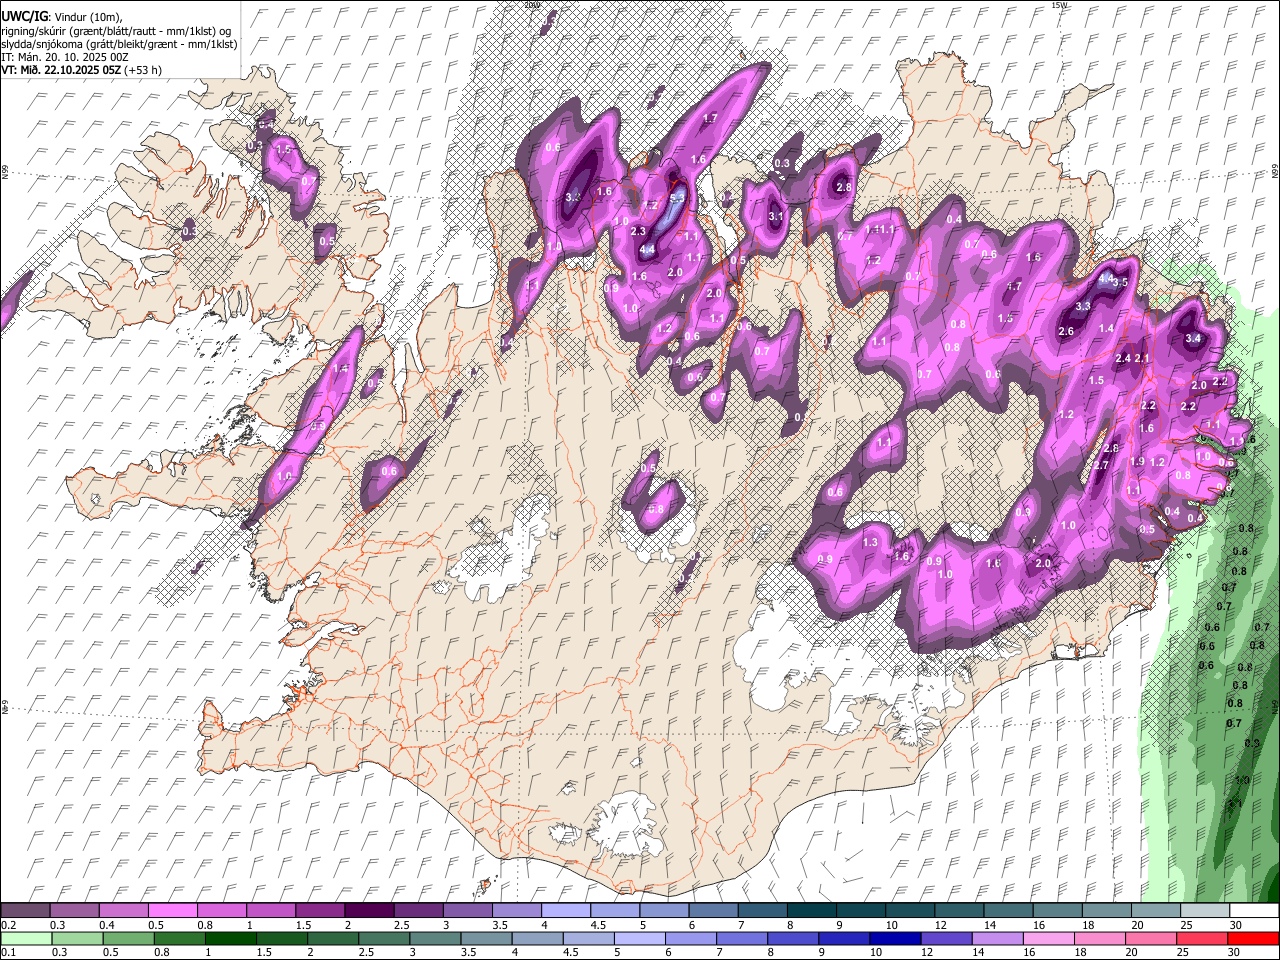Select the navy blue 10 swatch, bottom legend row

894,938
